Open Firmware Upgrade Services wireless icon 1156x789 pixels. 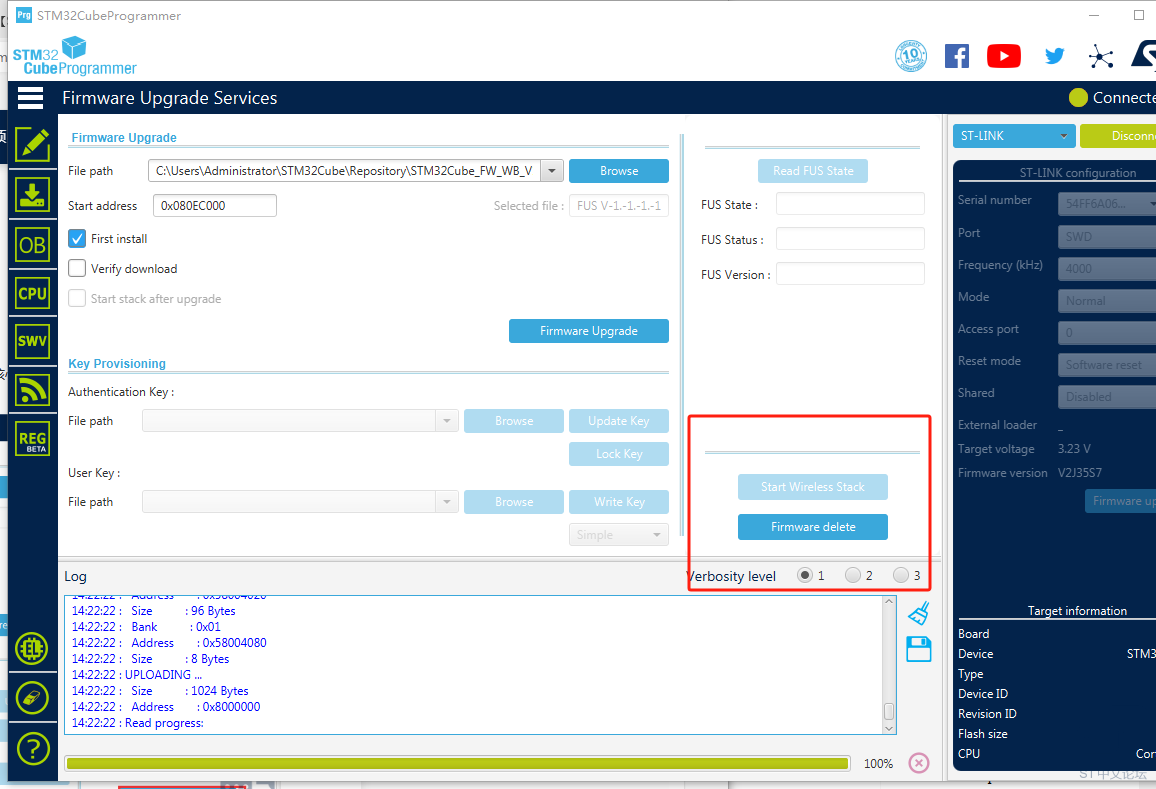32,390
